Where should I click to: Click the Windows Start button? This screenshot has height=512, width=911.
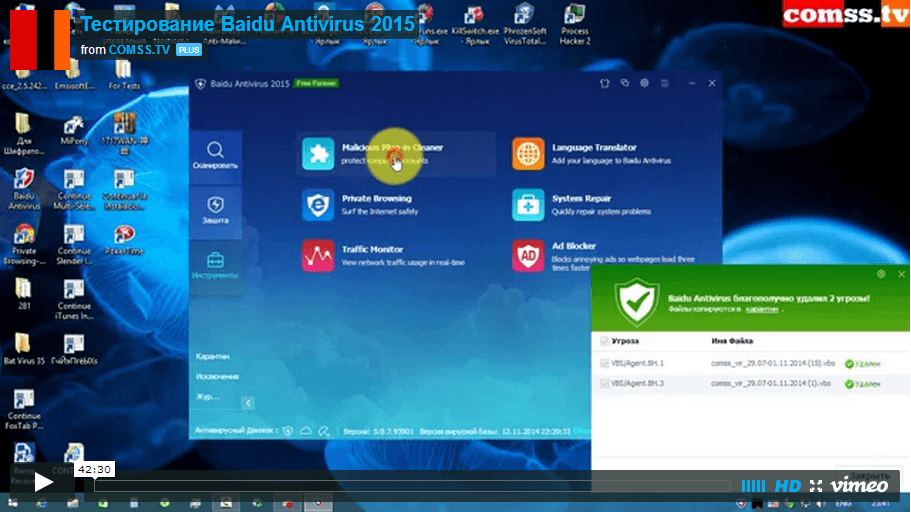pyautogui.click(x=13, y=504)
